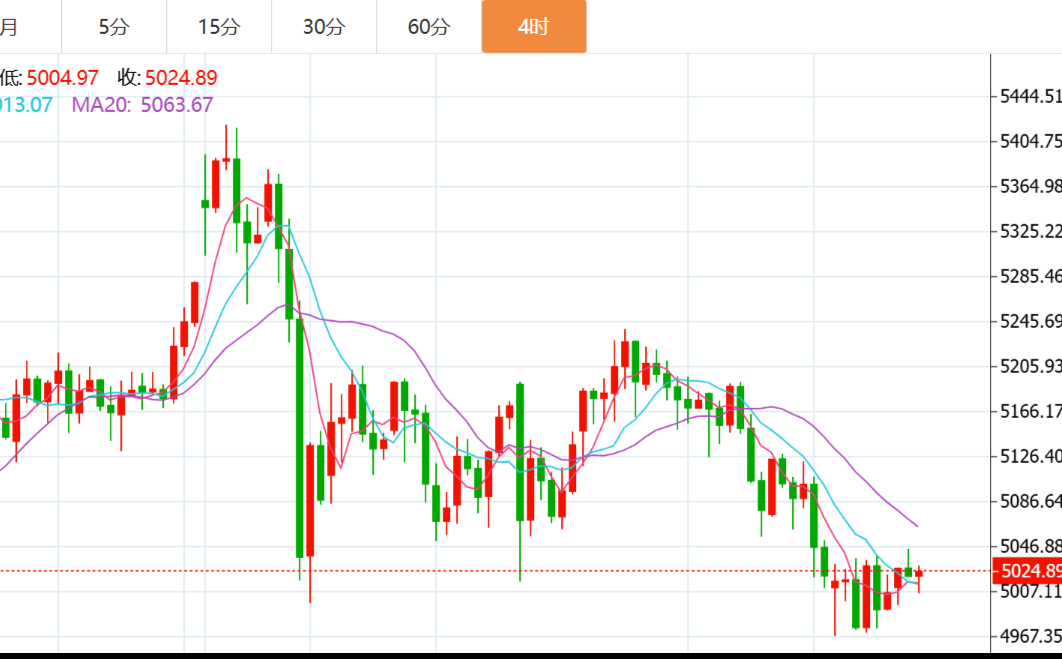Click the 5364.98 price axis label
Screen dimensions: 1062x659
(1030, 186)
